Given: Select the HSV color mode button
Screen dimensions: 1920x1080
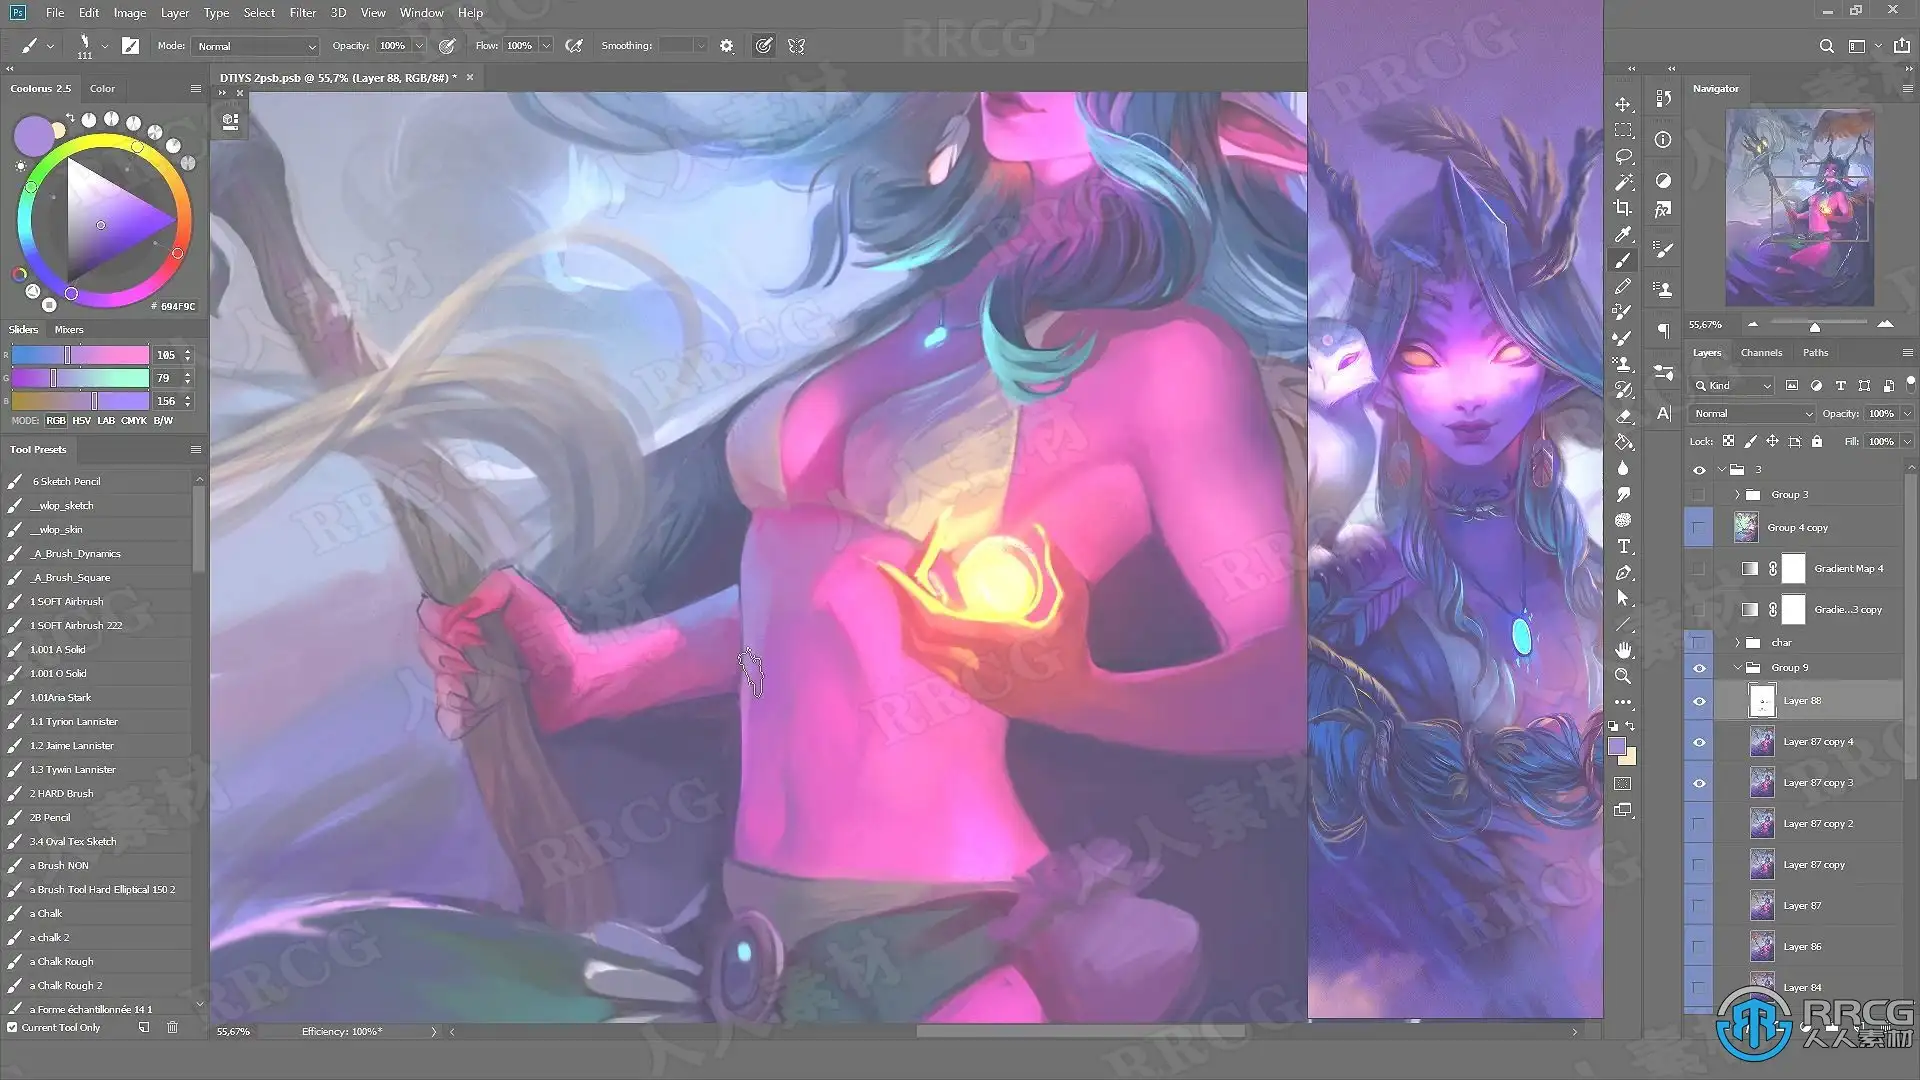Looking at the screenshot, I should coord(81,421).
